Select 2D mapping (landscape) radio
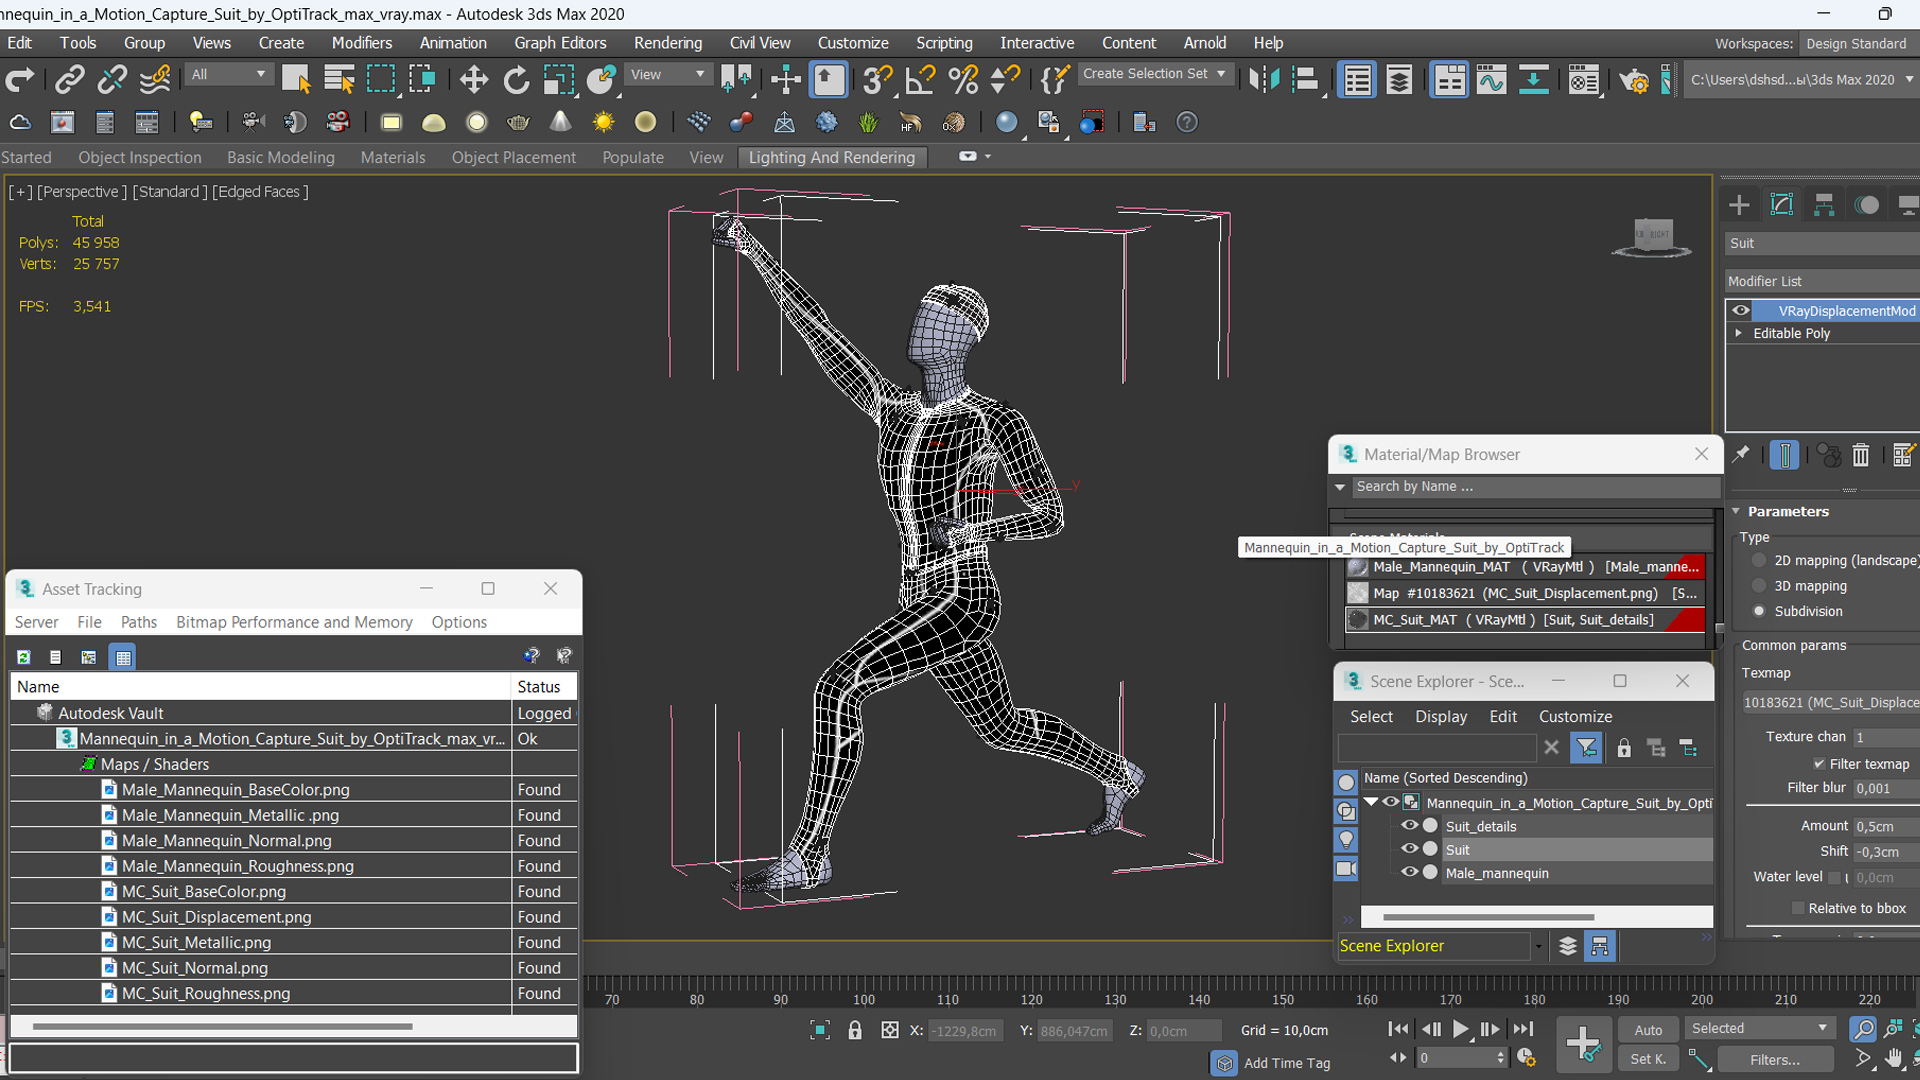1920x1080 pixels. (x=1760, y=561)
